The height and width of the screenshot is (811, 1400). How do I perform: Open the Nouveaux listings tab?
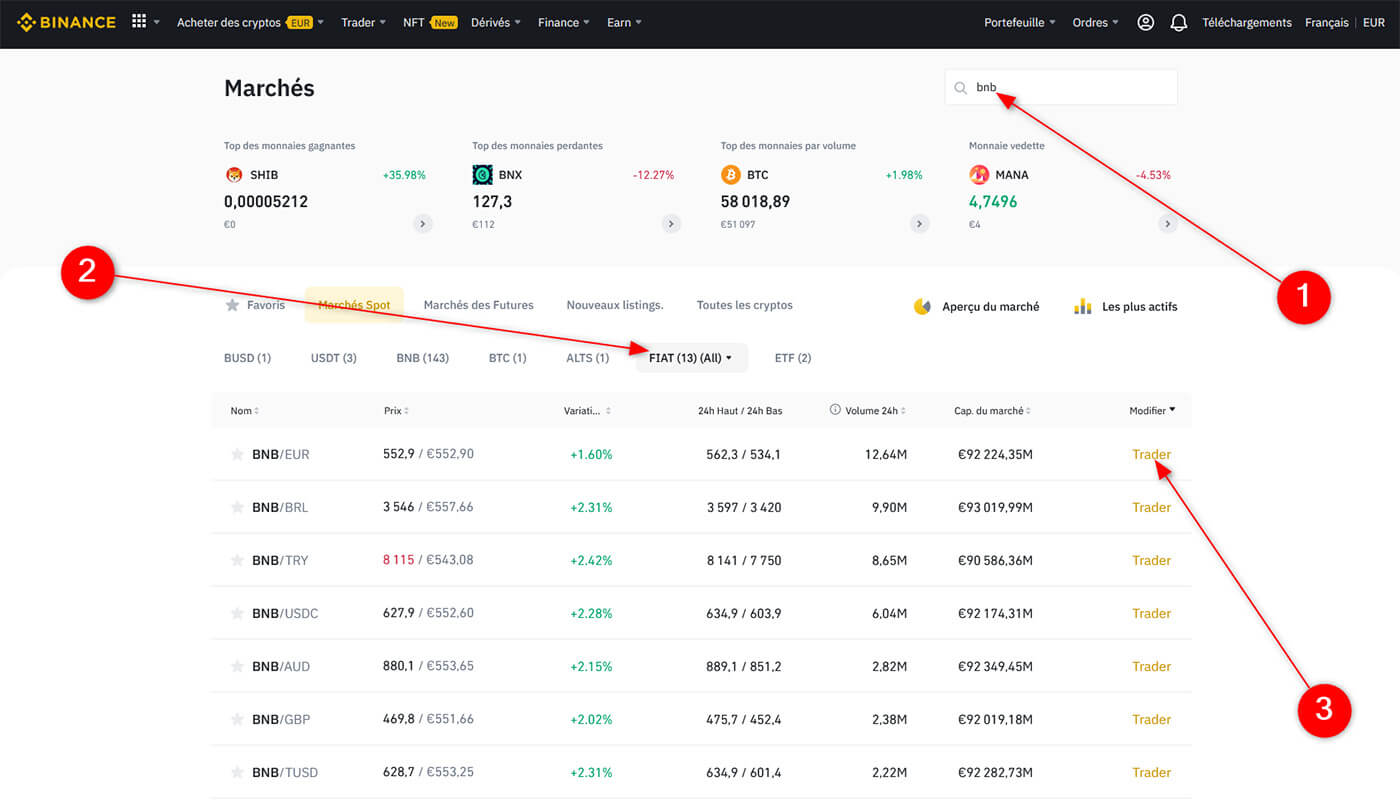(x=615, y=305)
